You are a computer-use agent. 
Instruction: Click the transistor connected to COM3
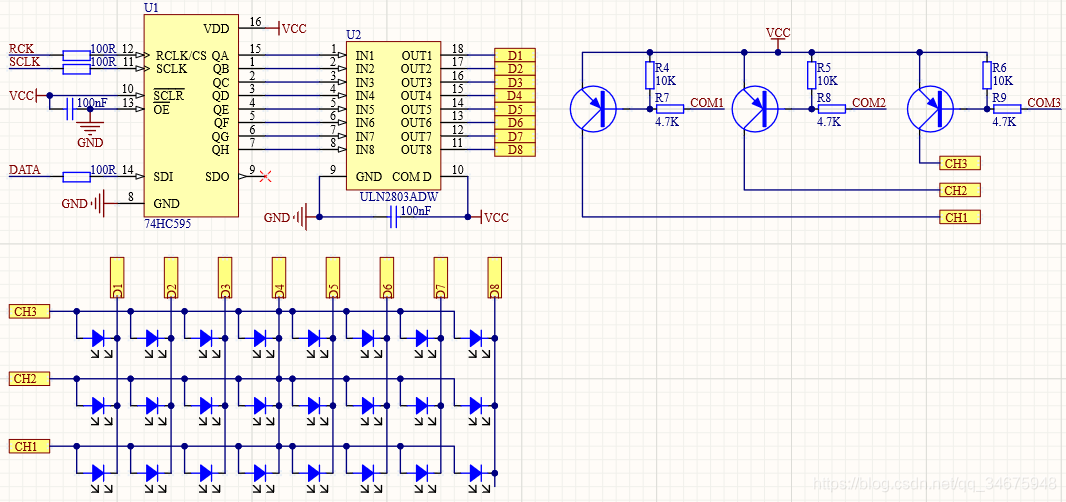(931, 108)
